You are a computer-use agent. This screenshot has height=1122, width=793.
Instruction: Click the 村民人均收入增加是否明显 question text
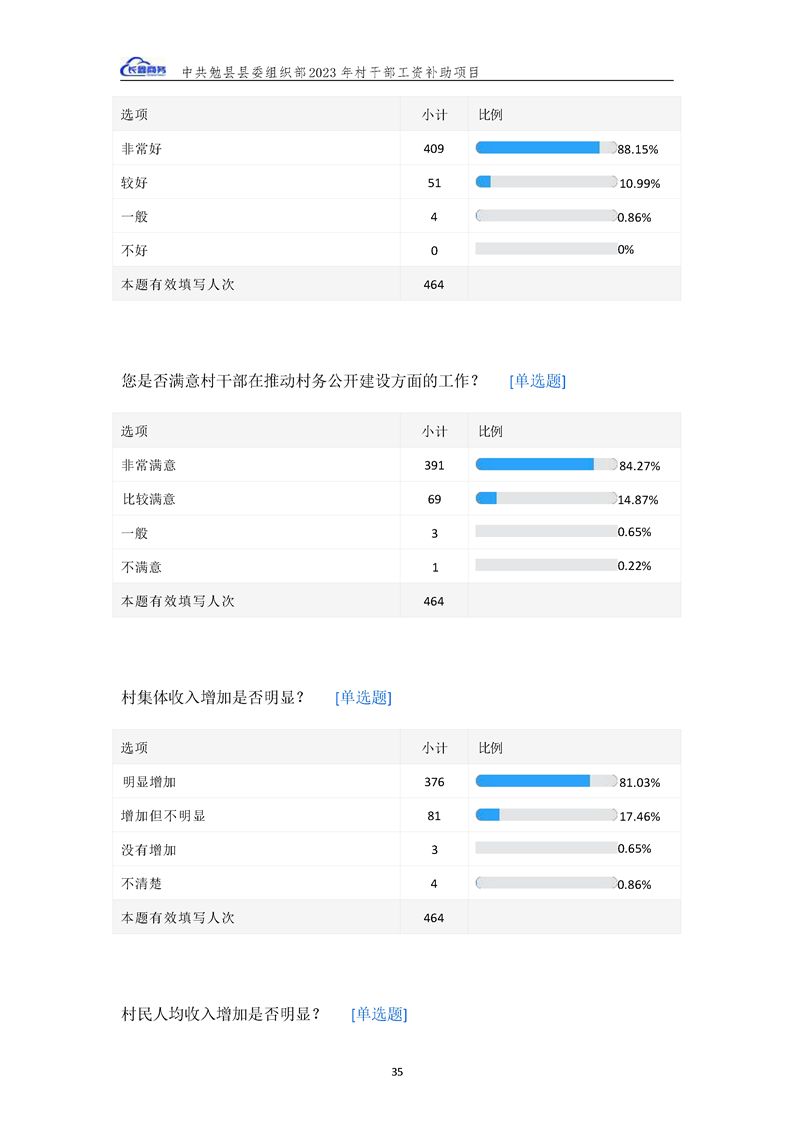pos(220,1014)
